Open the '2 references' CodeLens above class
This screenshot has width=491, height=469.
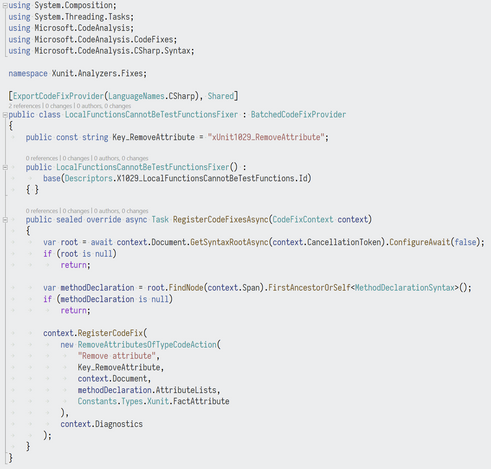24,106
